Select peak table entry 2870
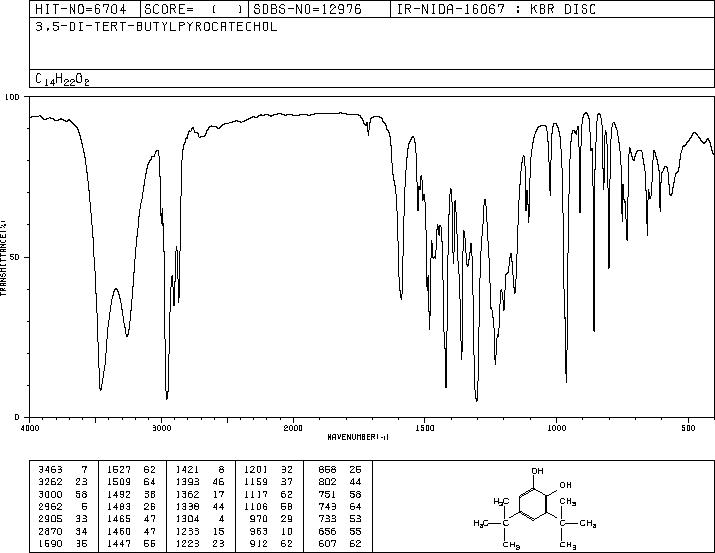This screenshot has width=715, height=553. coord(64,532)
